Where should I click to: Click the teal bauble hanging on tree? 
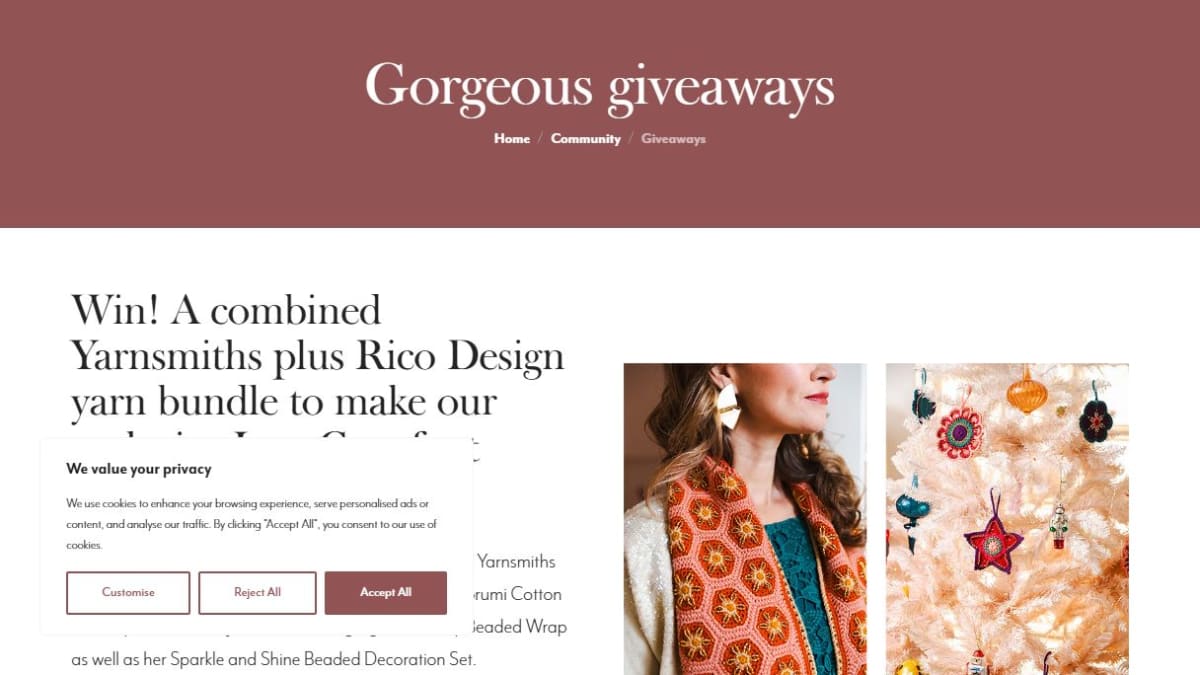point(911,508)
